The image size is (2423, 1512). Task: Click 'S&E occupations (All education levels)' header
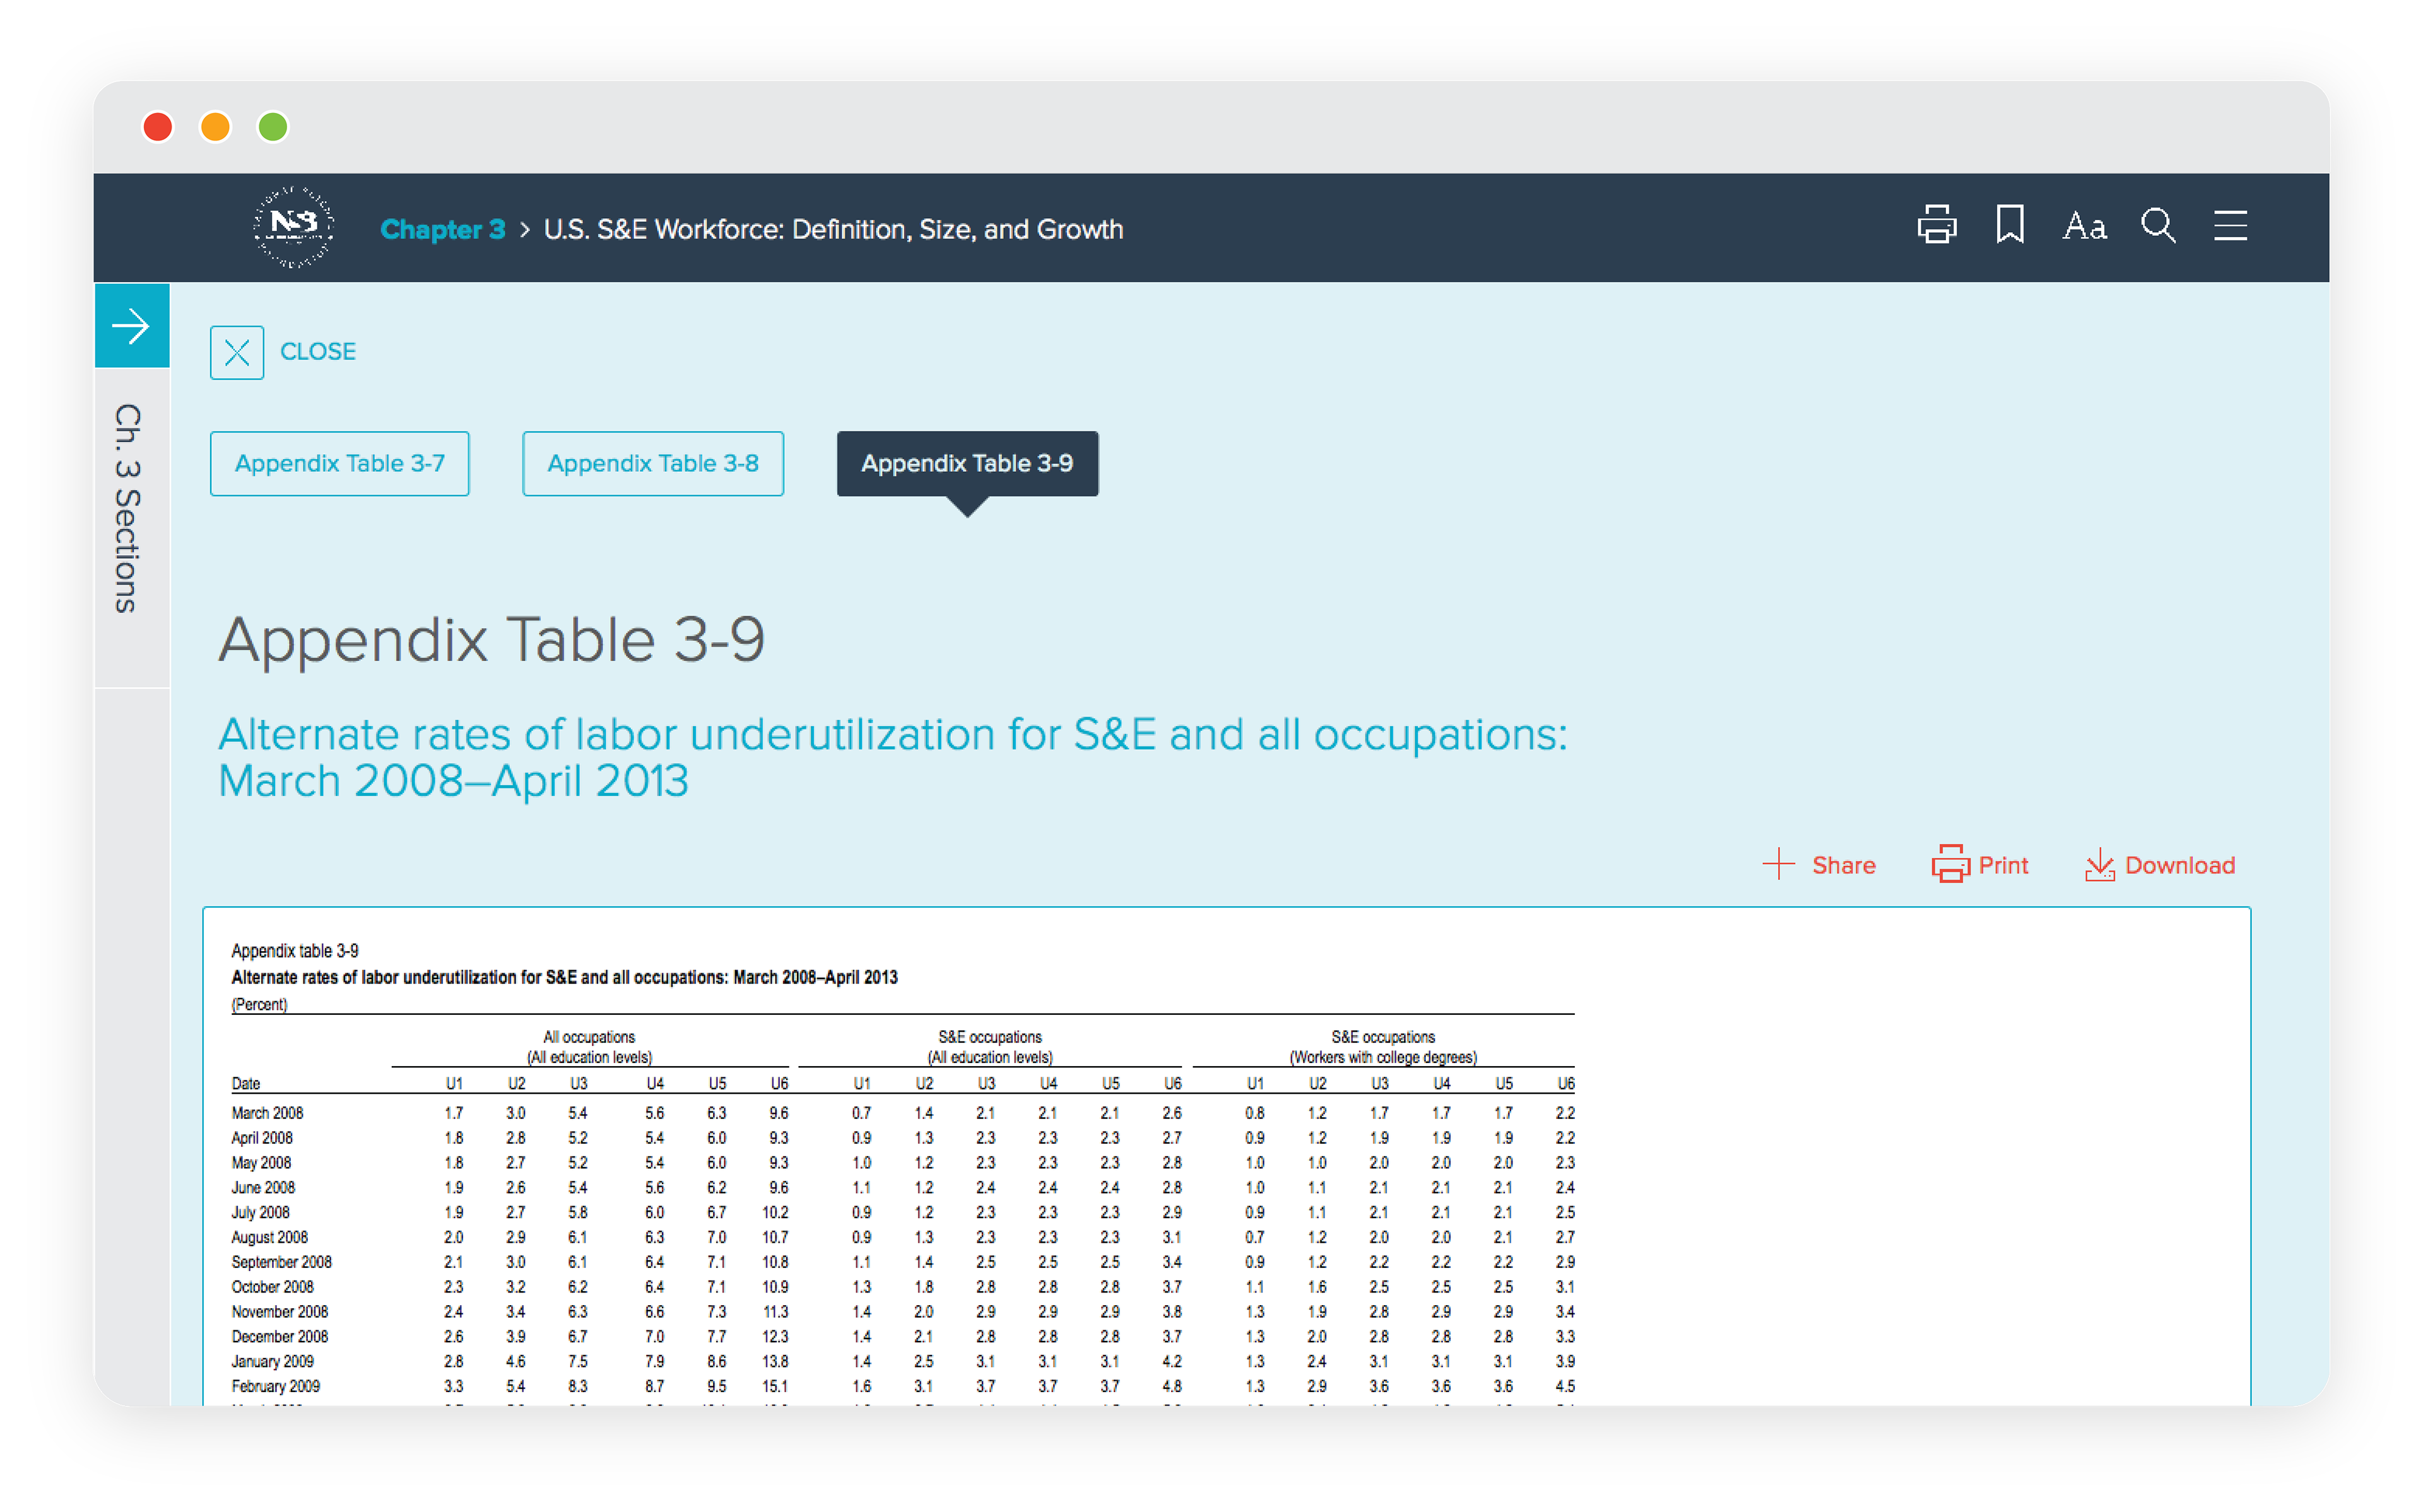coord(989,1047)
